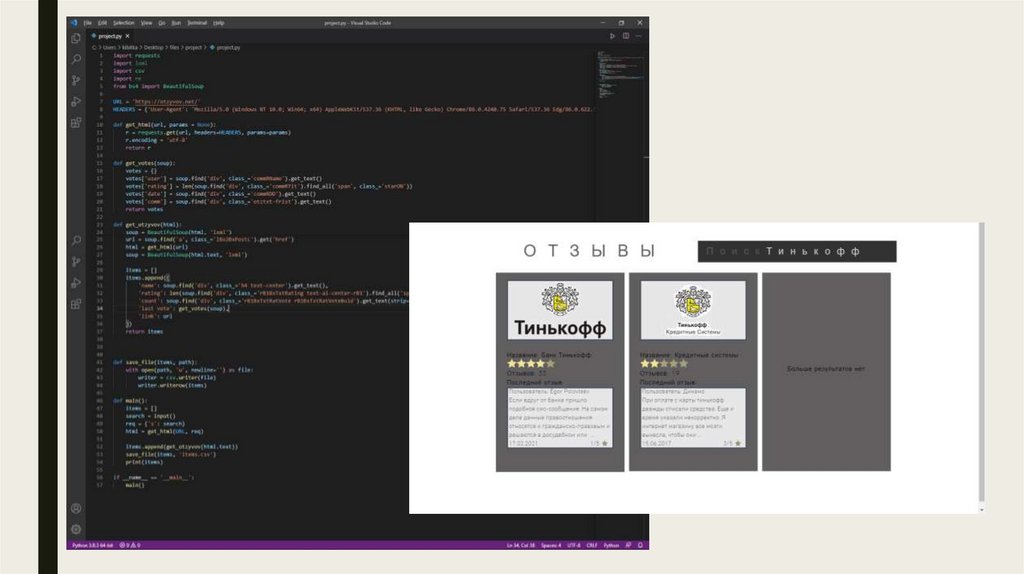This screenshot has width=1024, height=574.
Task: Run the Python file with play icon
Action: point(613,36)
